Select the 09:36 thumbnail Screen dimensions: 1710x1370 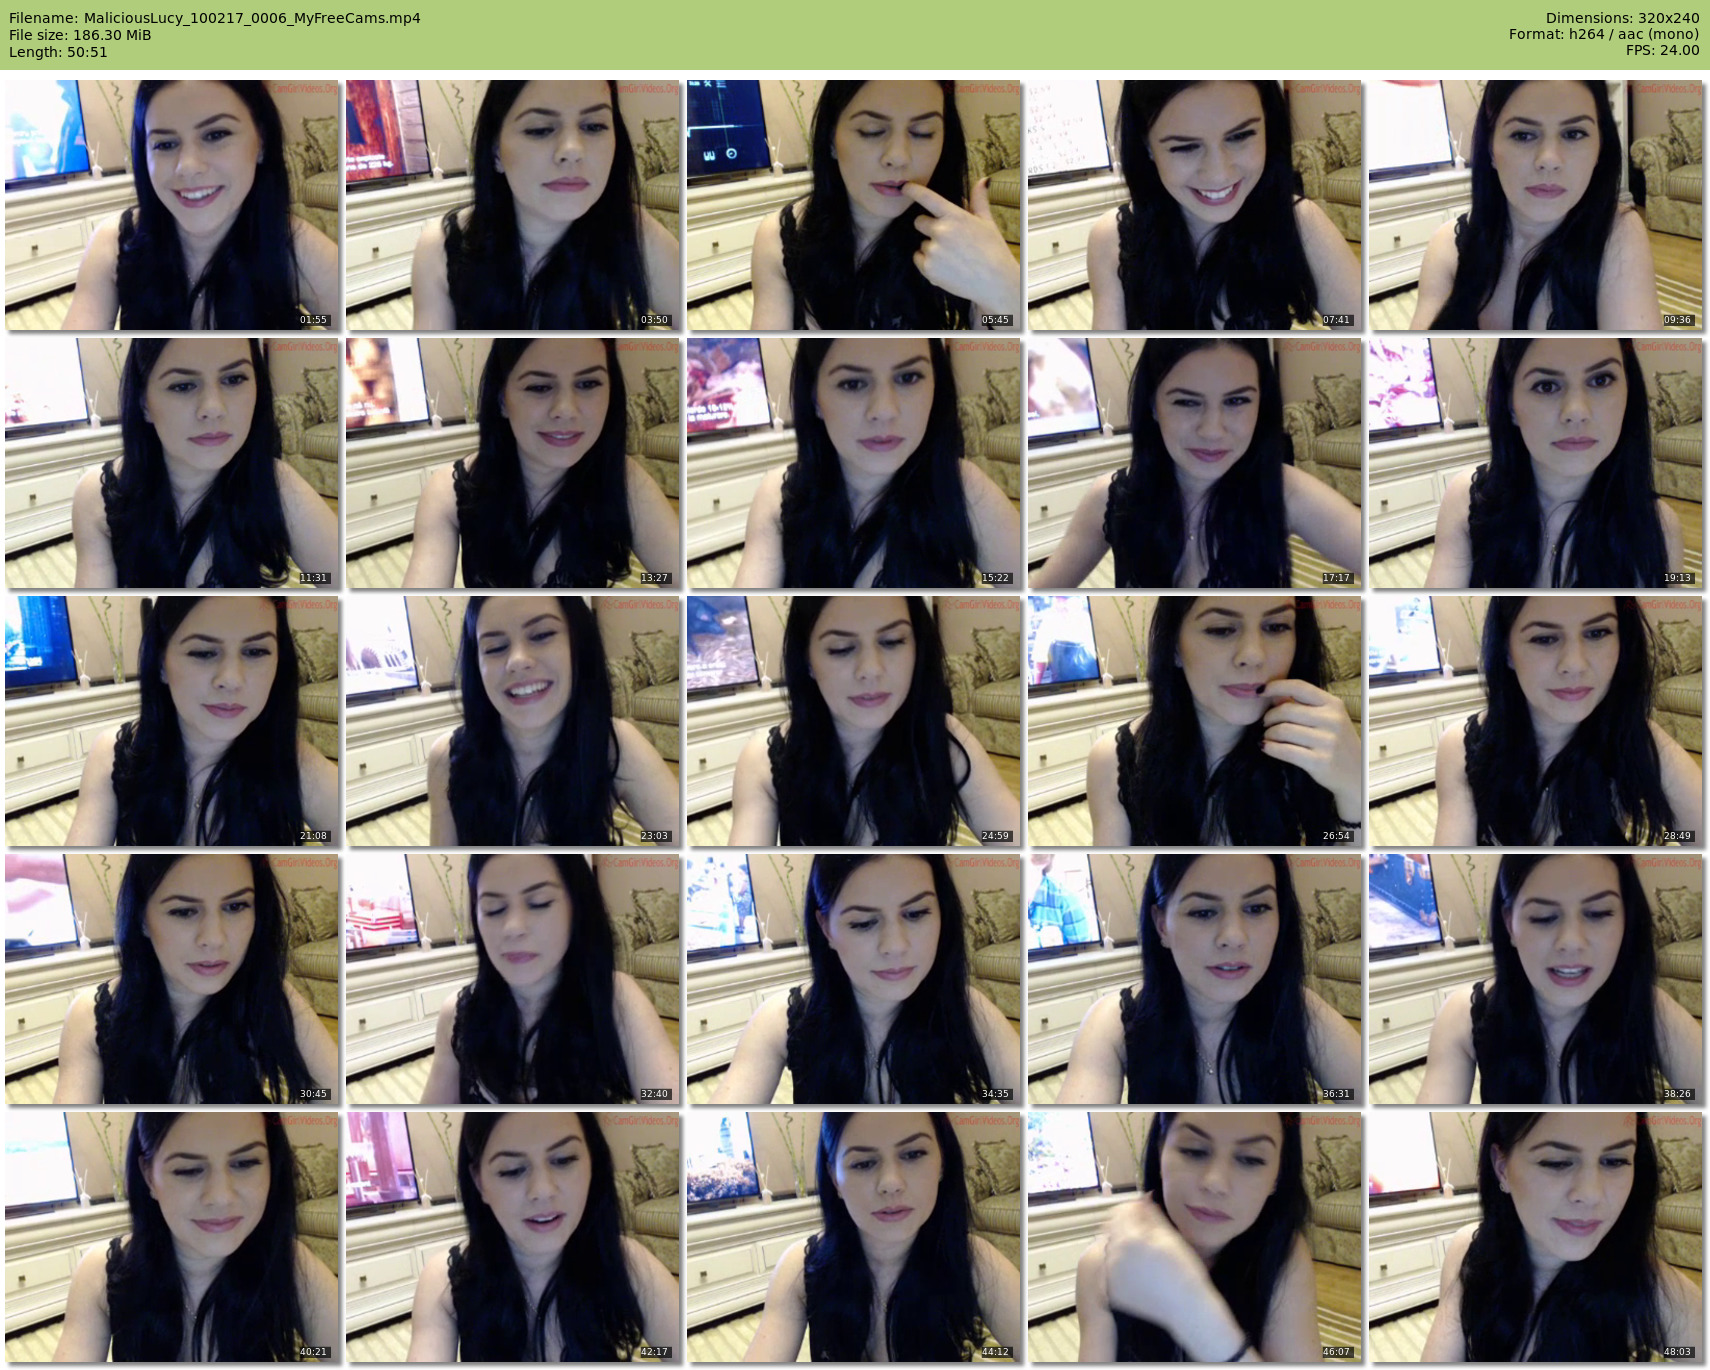1536,205
